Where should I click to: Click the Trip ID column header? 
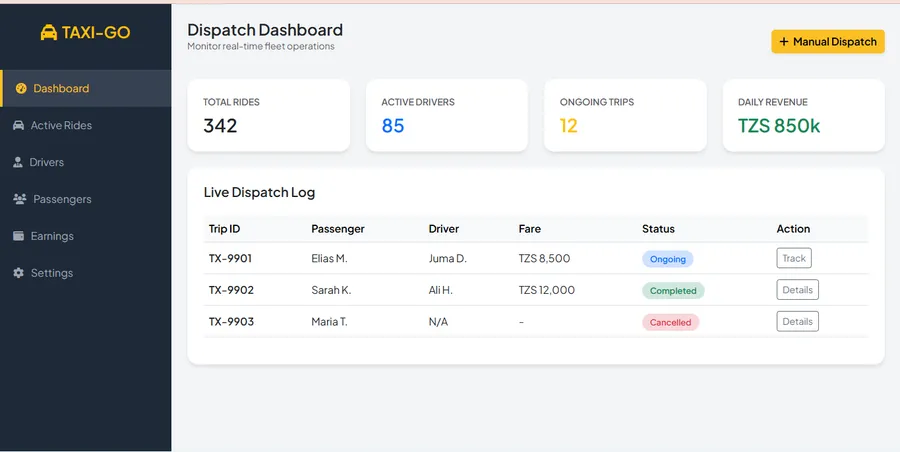224,229
